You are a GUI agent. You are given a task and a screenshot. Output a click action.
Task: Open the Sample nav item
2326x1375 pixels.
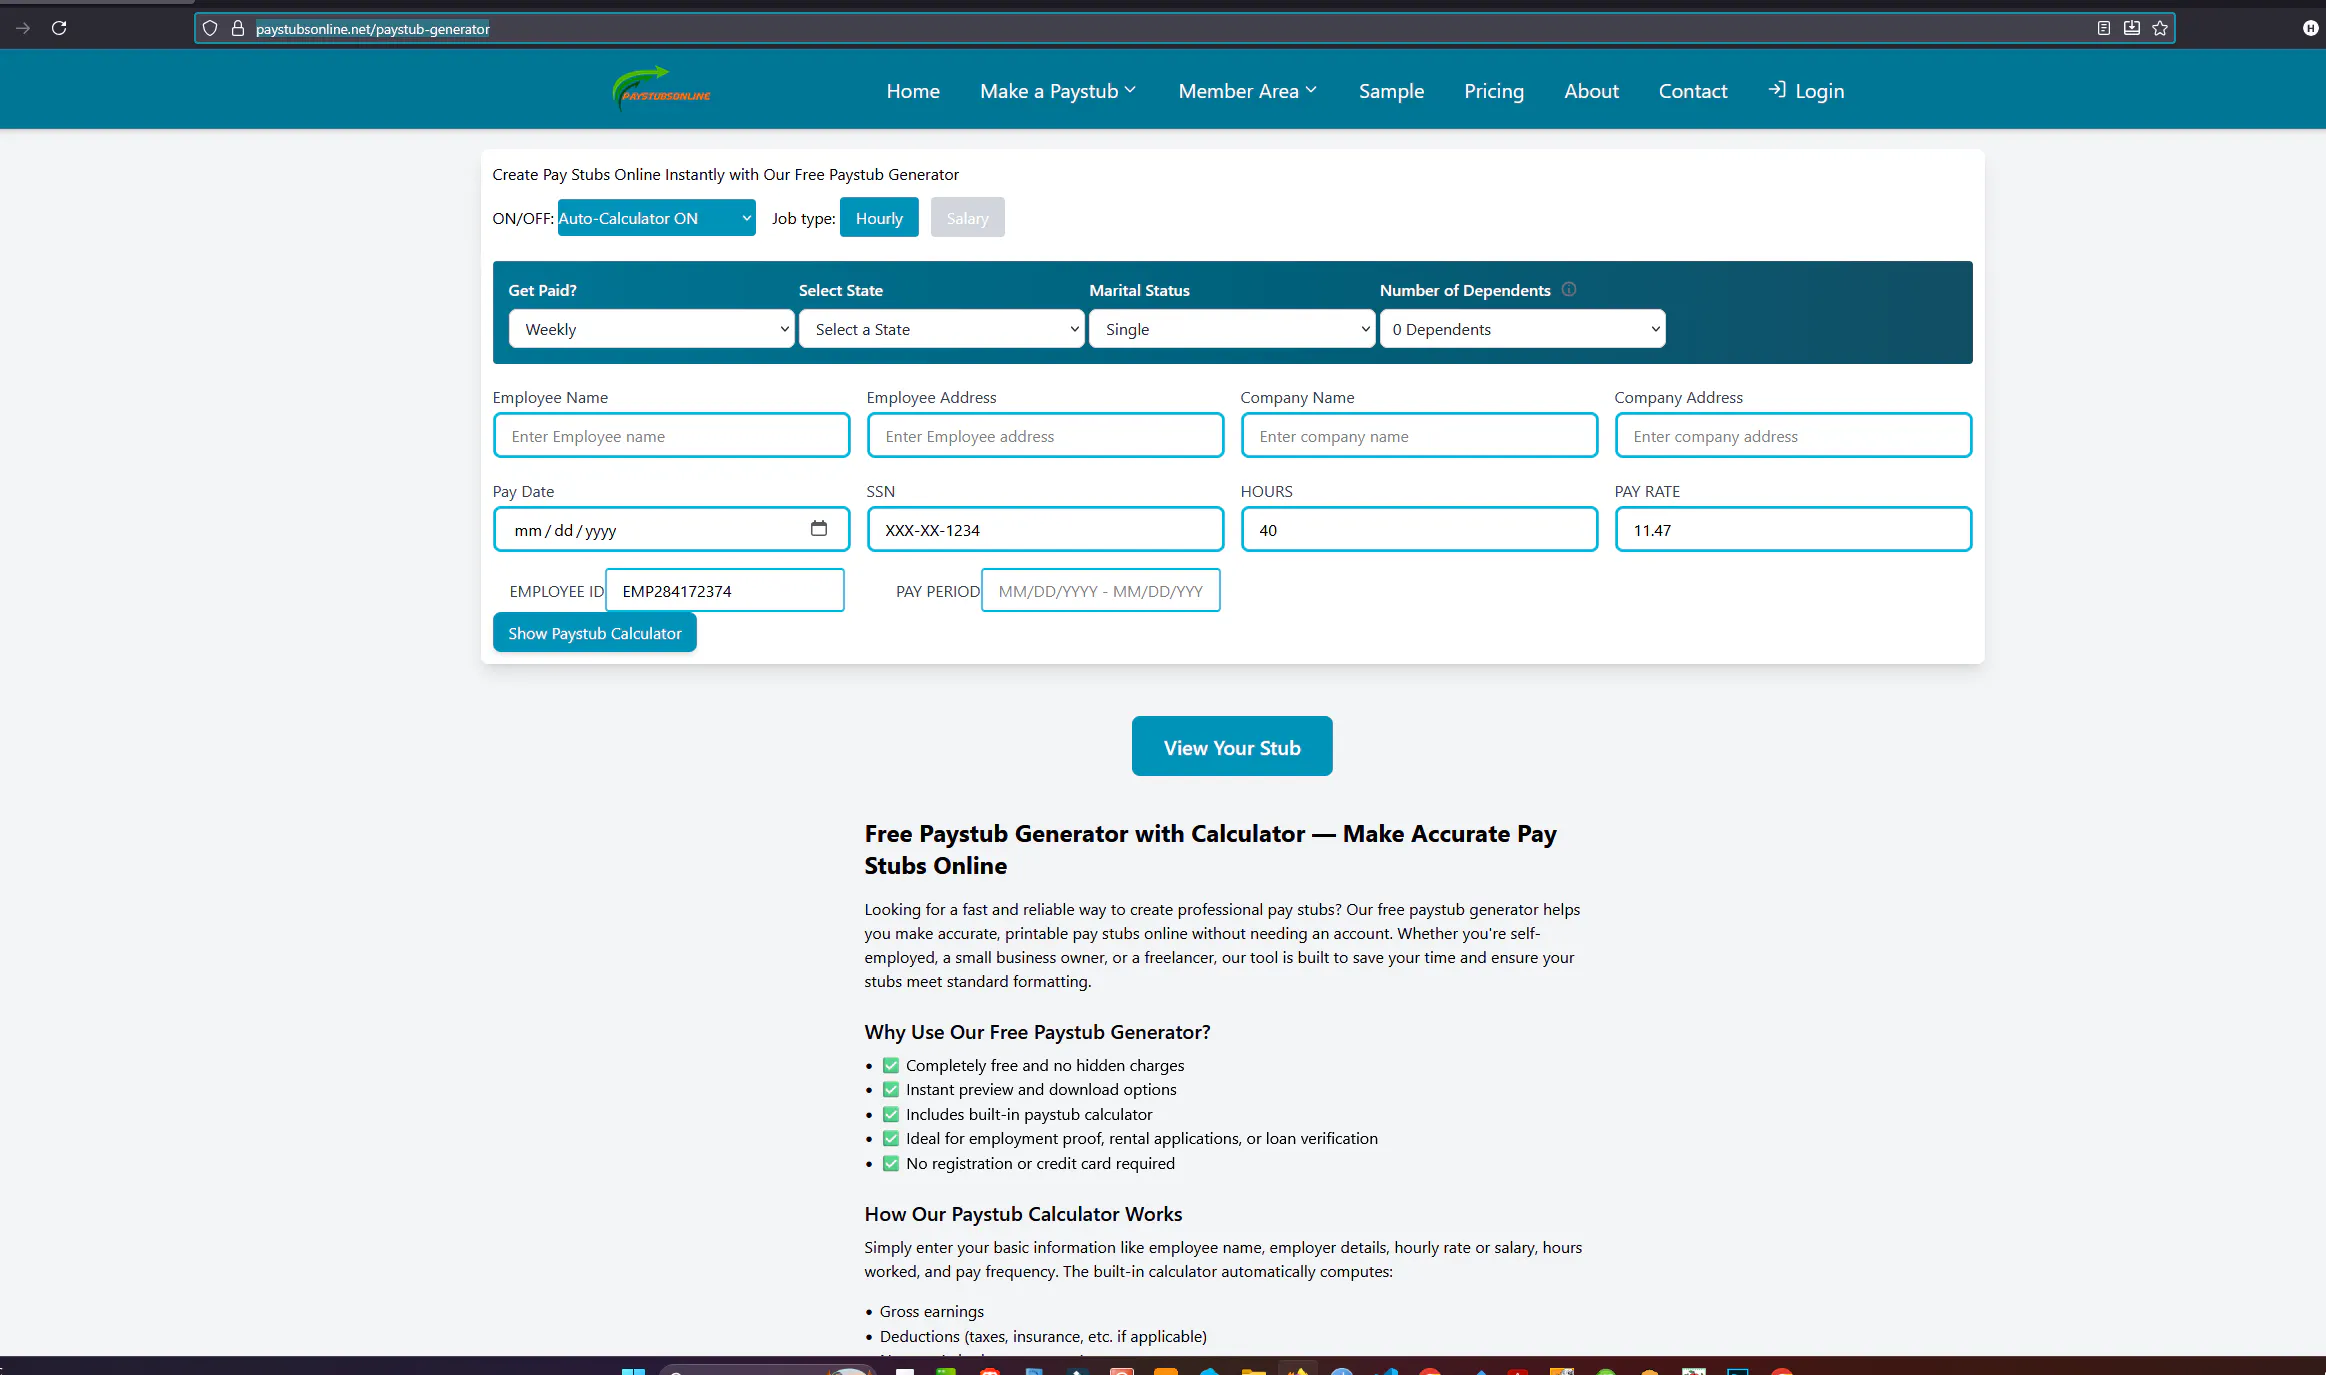coord(1391,91)
